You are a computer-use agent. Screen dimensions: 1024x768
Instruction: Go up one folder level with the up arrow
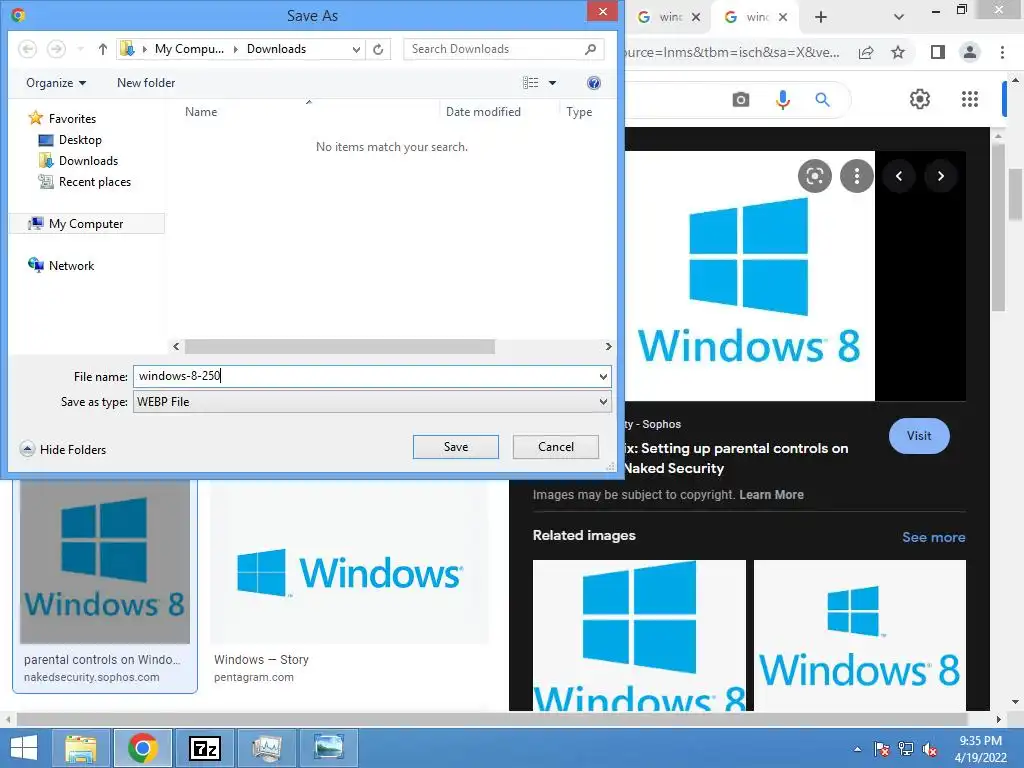[x=102, y=49]
